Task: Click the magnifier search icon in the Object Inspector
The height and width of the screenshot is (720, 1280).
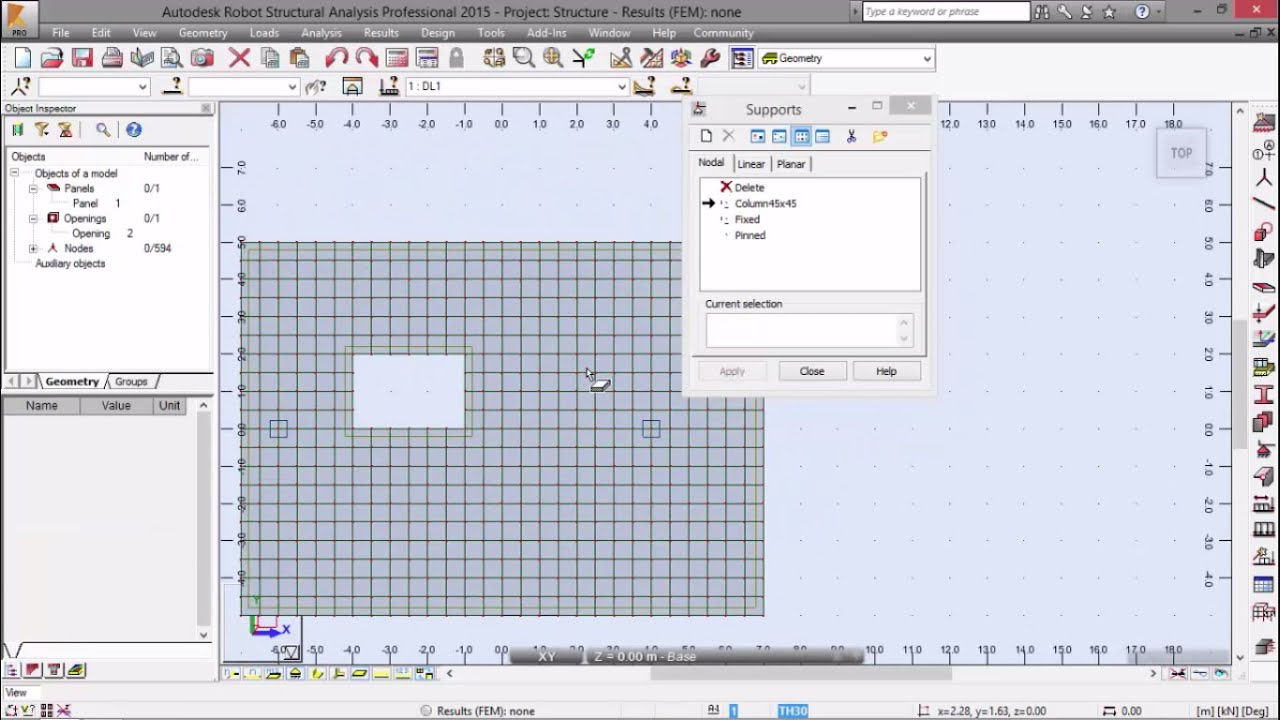Action: pyautogui.click(x=102, y=129)
